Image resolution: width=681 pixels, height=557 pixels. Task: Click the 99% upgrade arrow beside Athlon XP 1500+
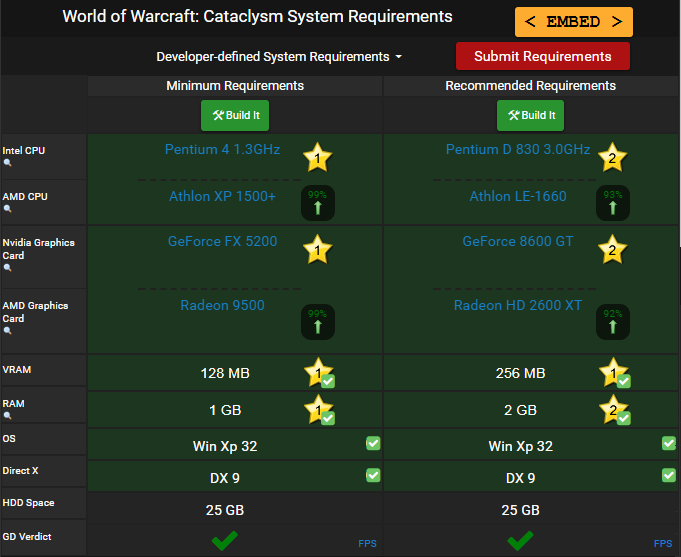[x=318, y=203]
